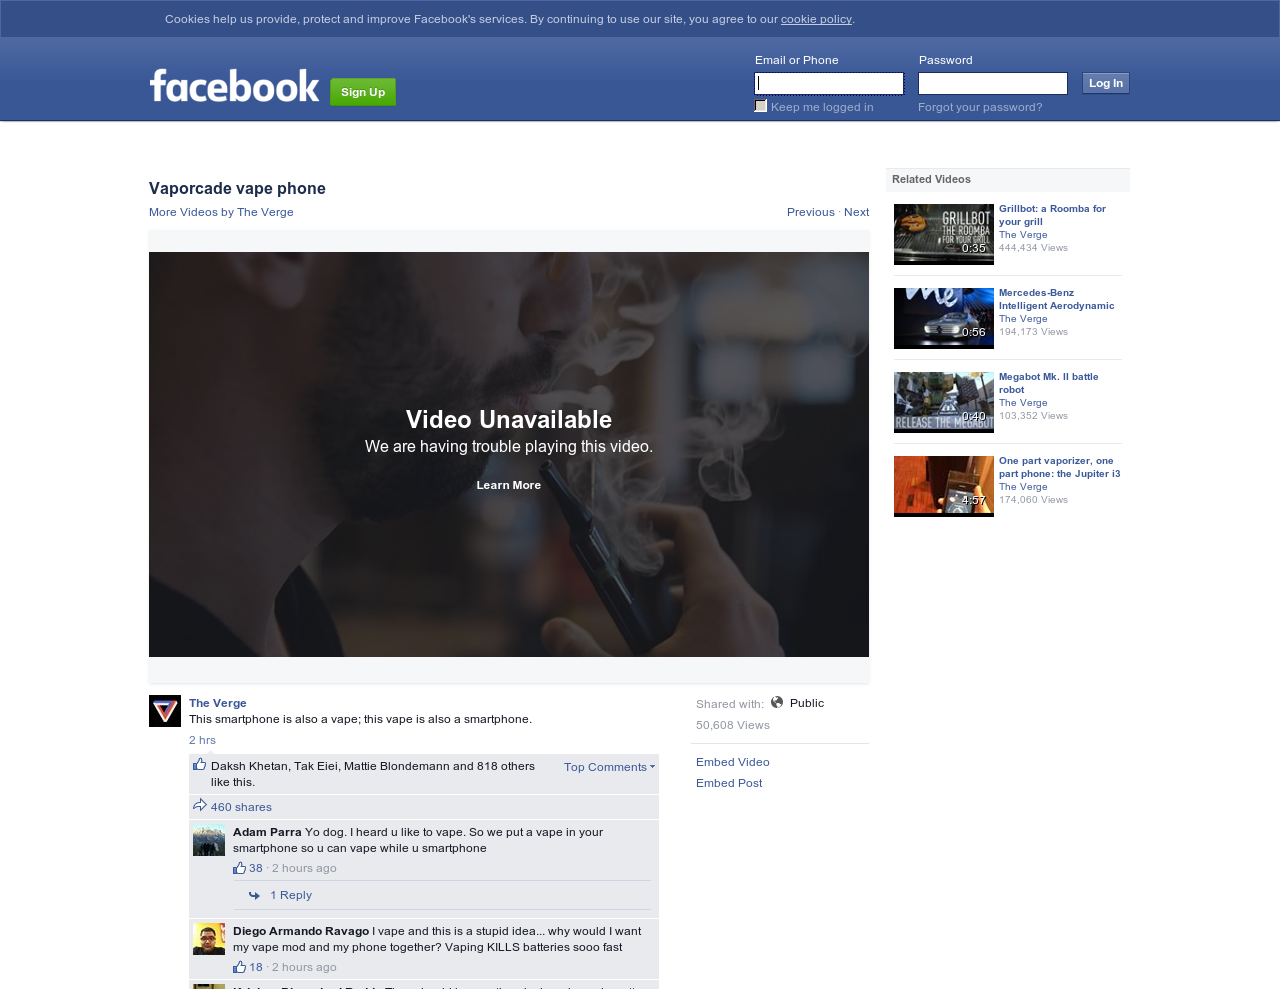Click the '174,060 Views' text
Image resolution: width=1280 pixels, height=989 pixels.
click(x=1033, y=500)
